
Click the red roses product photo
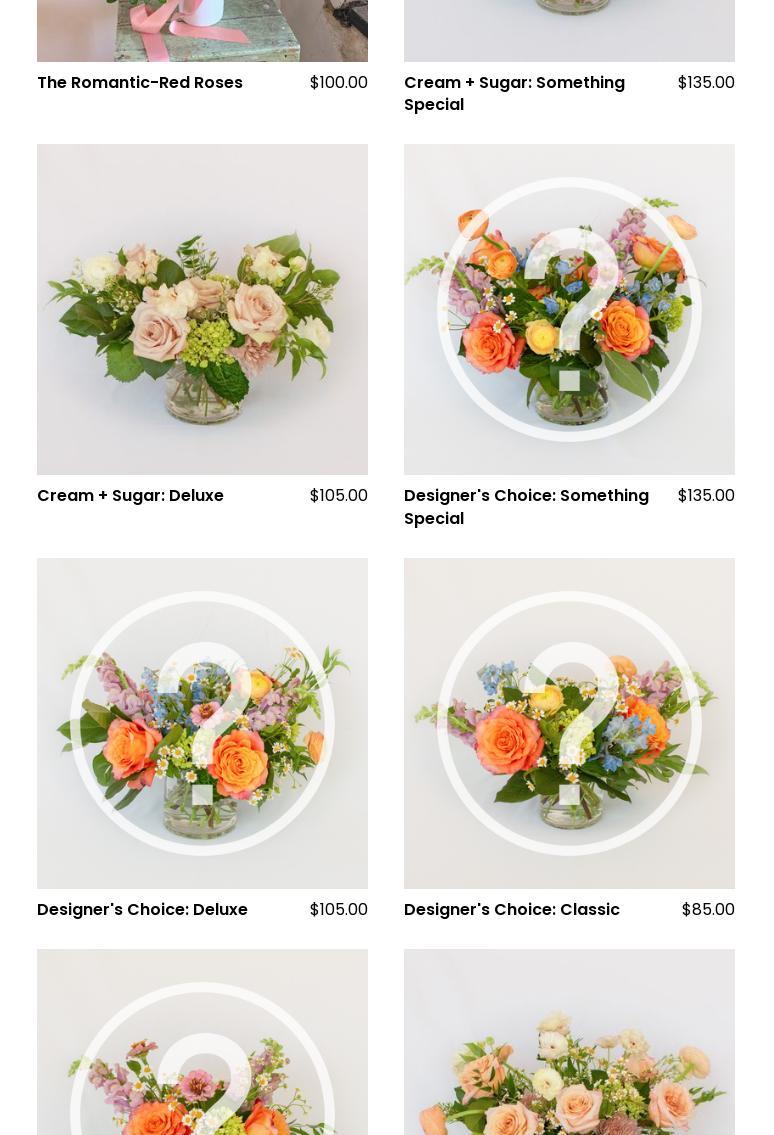202,30
